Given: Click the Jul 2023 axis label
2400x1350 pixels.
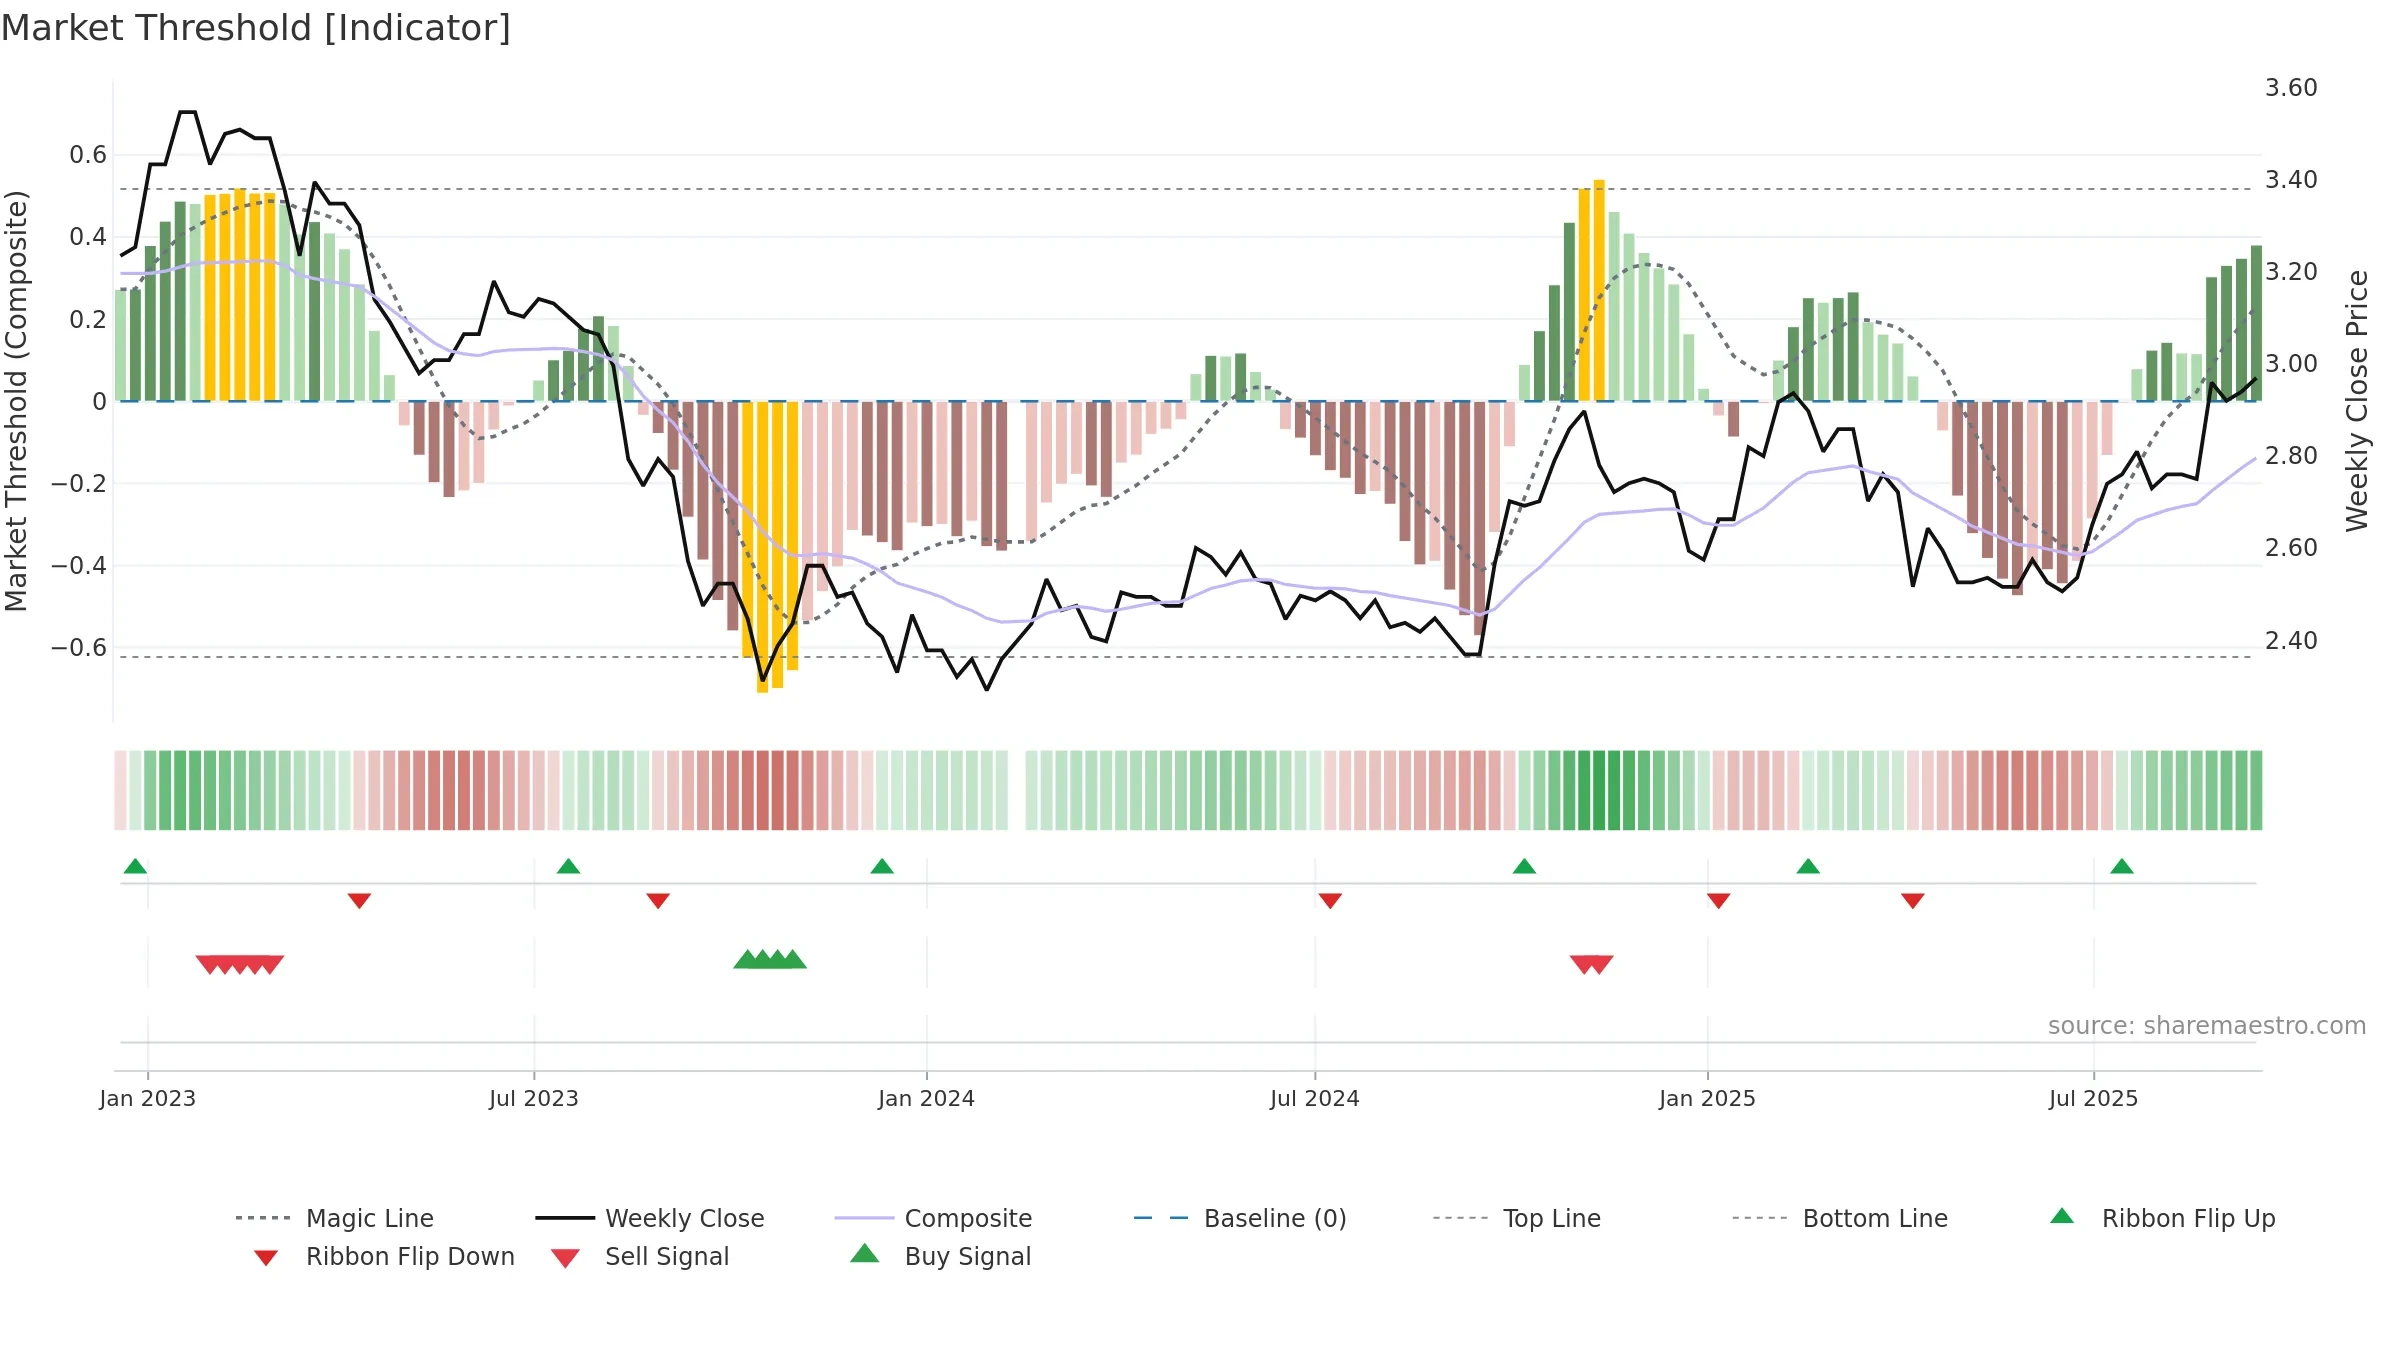Looking at the screenshot, I should pyautogui.click(x=534, y=1098).
